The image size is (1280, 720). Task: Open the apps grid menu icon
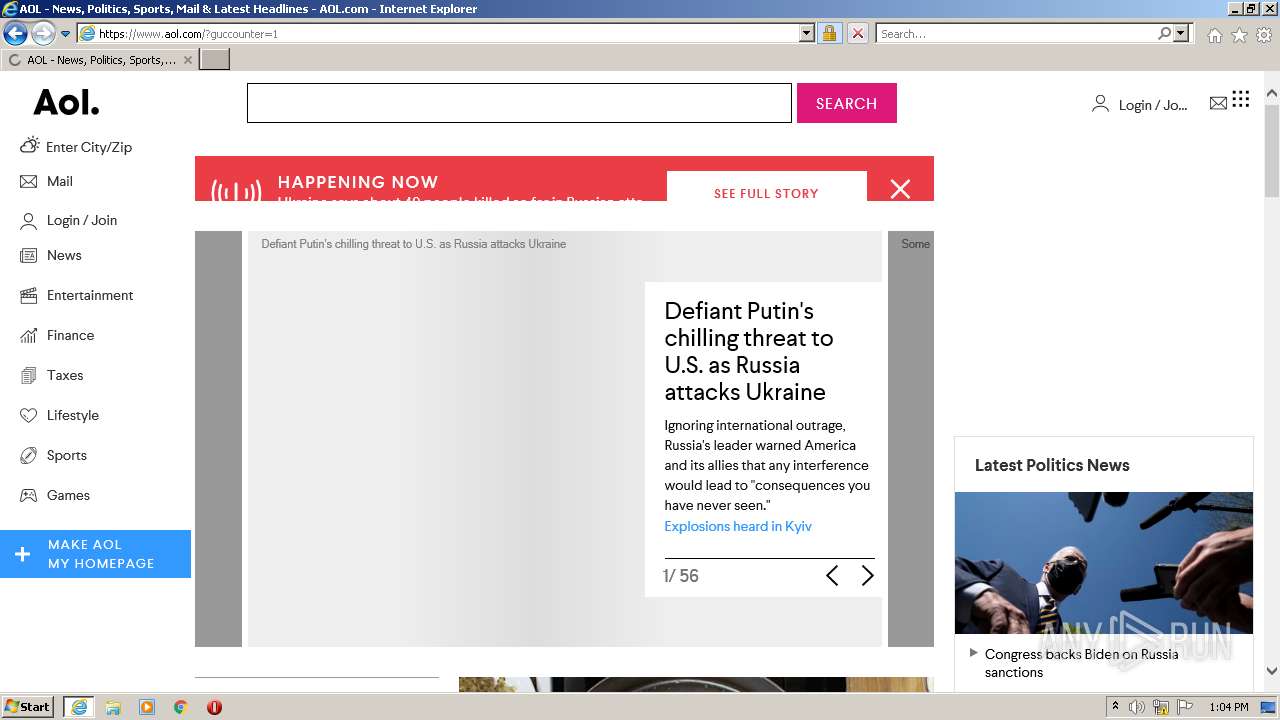tap(1241, 98)
